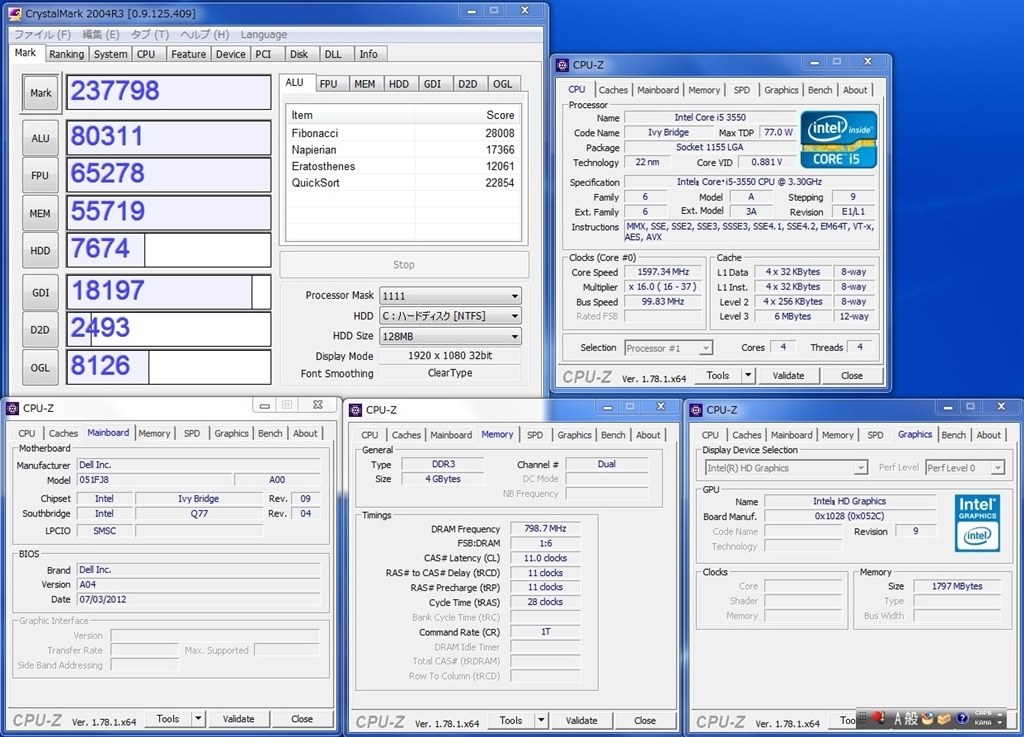Click the ALU benchmark button
The width and height of the screenshot is (1024, 737).
pyautogui.click(x=40, y=138)
